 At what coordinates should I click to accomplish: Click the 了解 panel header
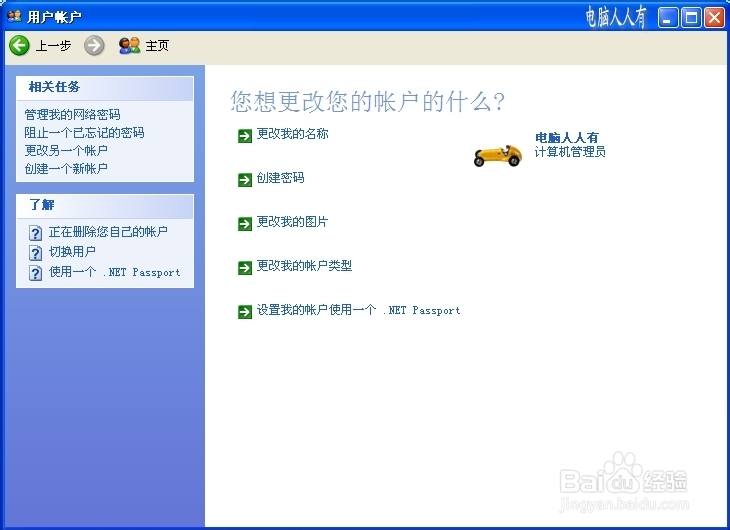click(x=105, y=206)
